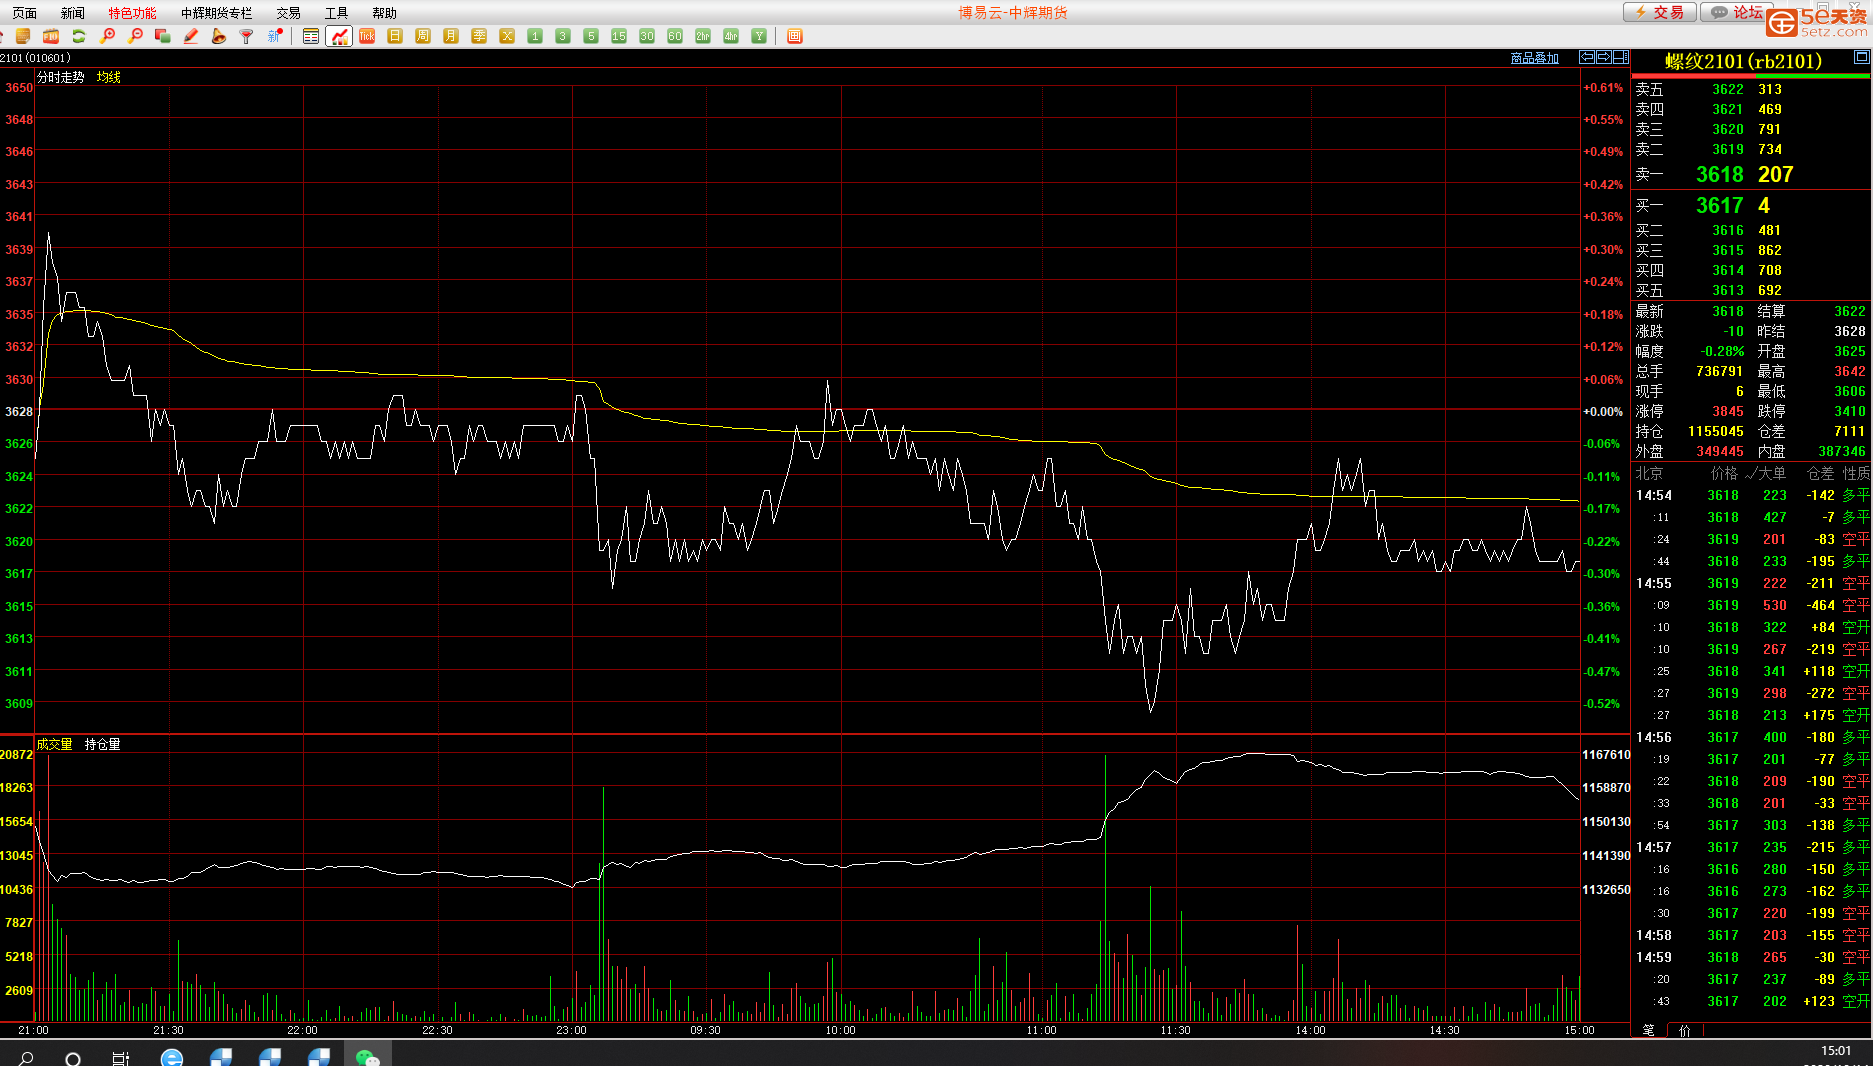Toggle the 分时走势 price line label
Viewport: 1873px width, 1066px height.
pyautogui.click(x=61, y=77)
